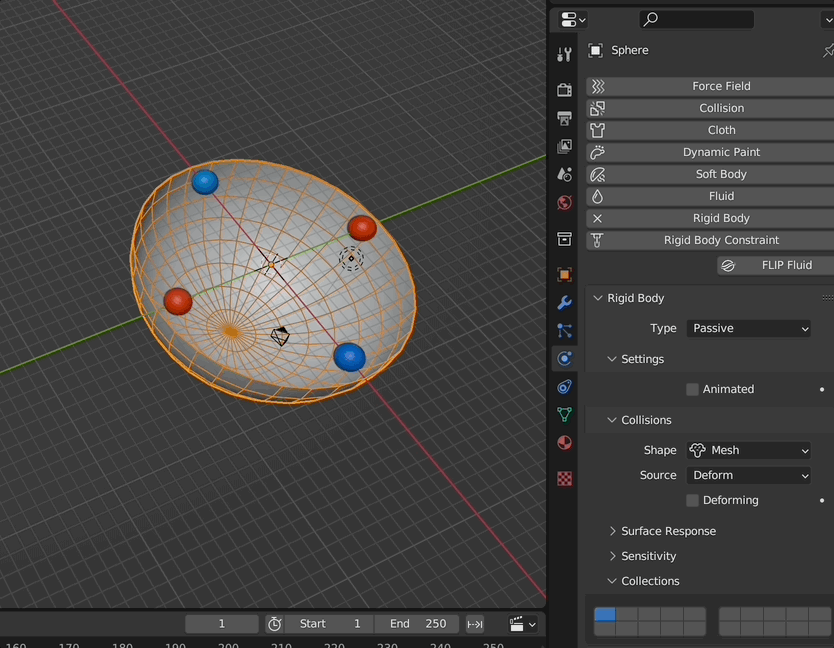Image resolution: width=834 pixels, height=648 pixels.
Task: Animate the Animated property dot
Action: click(822, 389)
